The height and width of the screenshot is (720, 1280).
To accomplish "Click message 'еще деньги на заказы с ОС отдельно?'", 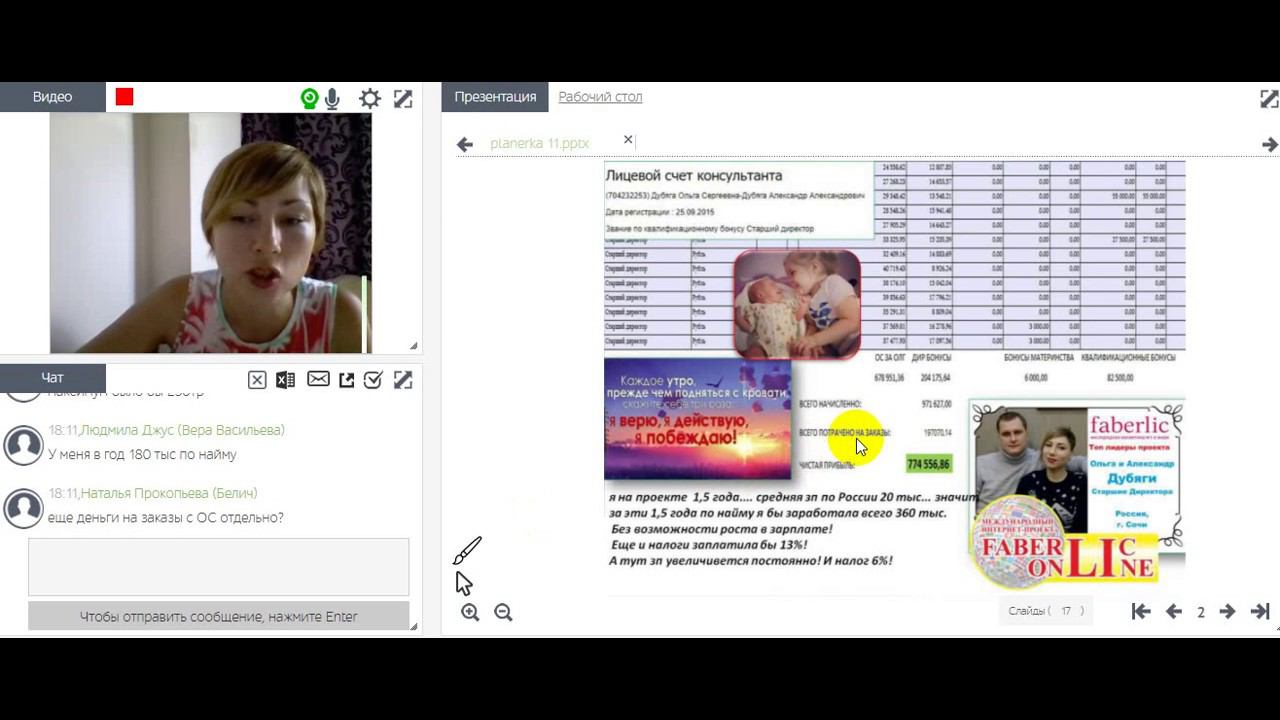I will point(166,517).
